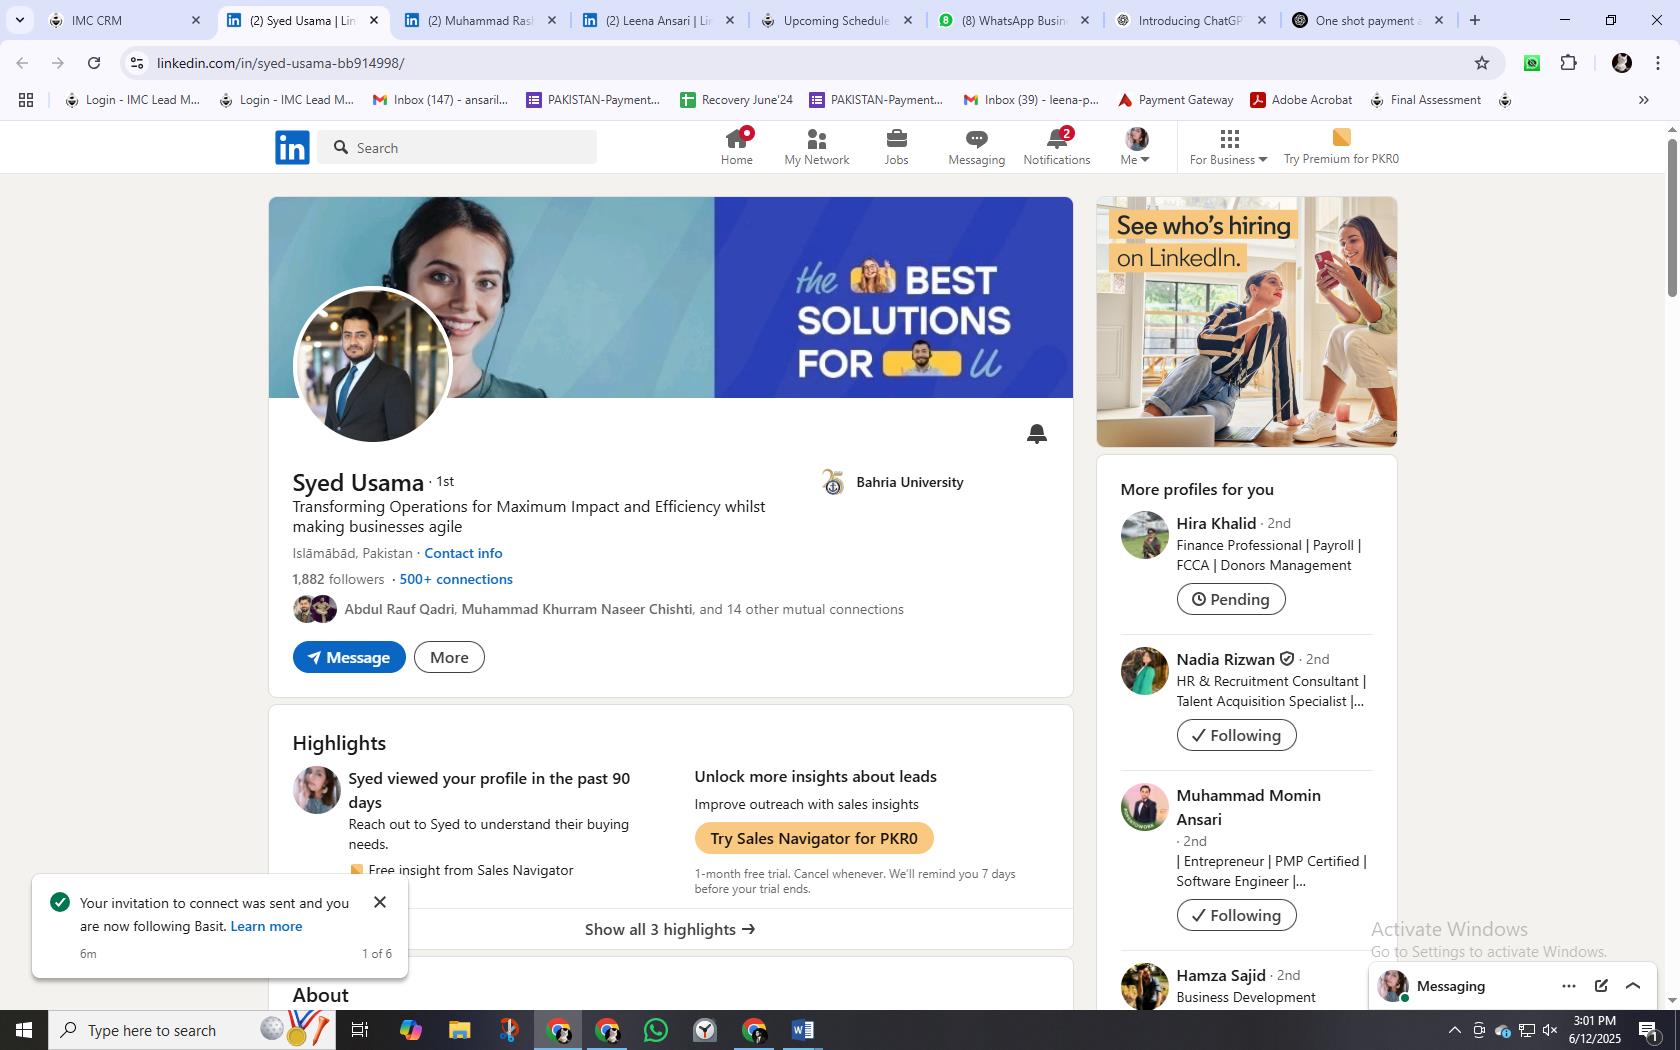Withdraw Pending invite to Hira Khalid
The height and width of the screenshot is (1050, 1680).
[1231, 599]
